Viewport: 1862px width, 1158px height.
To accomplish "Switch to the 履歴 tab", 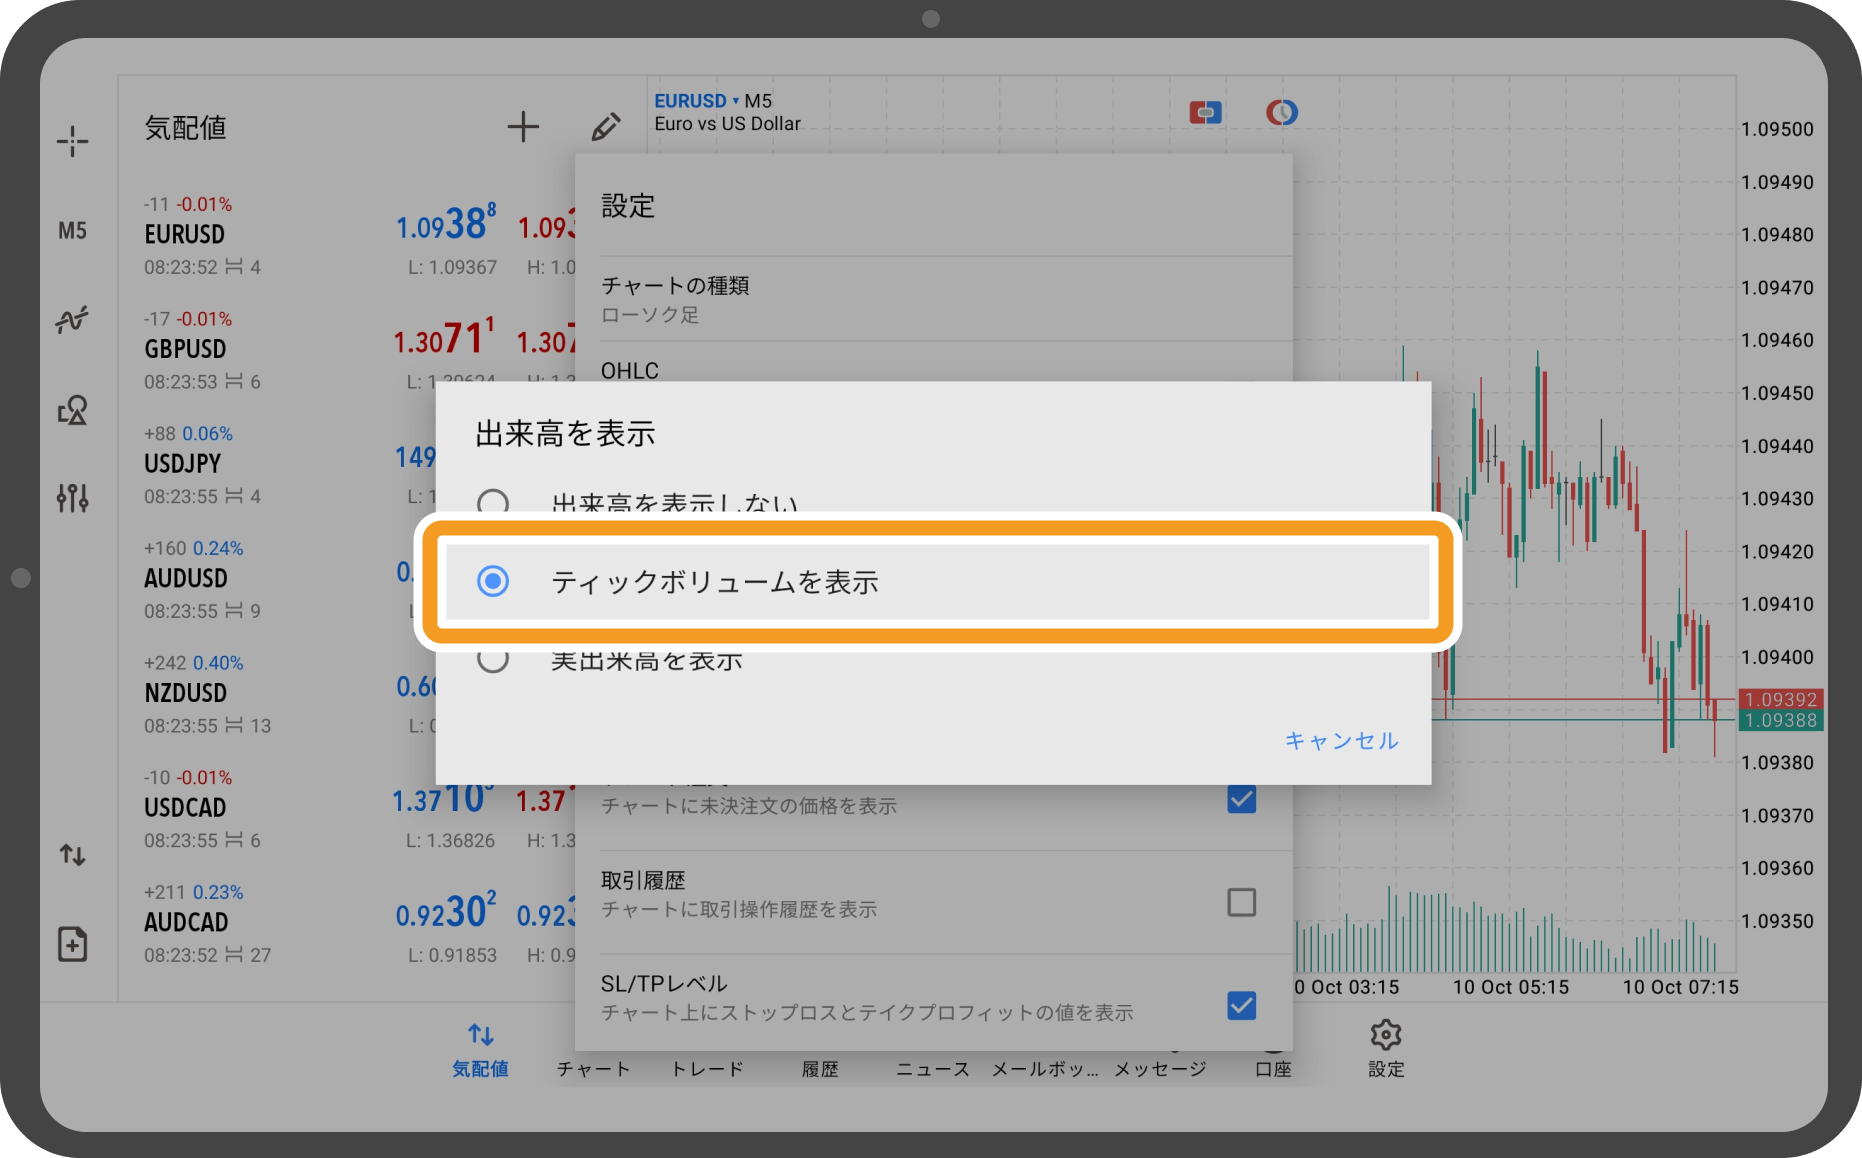I will click(820, 1069).
